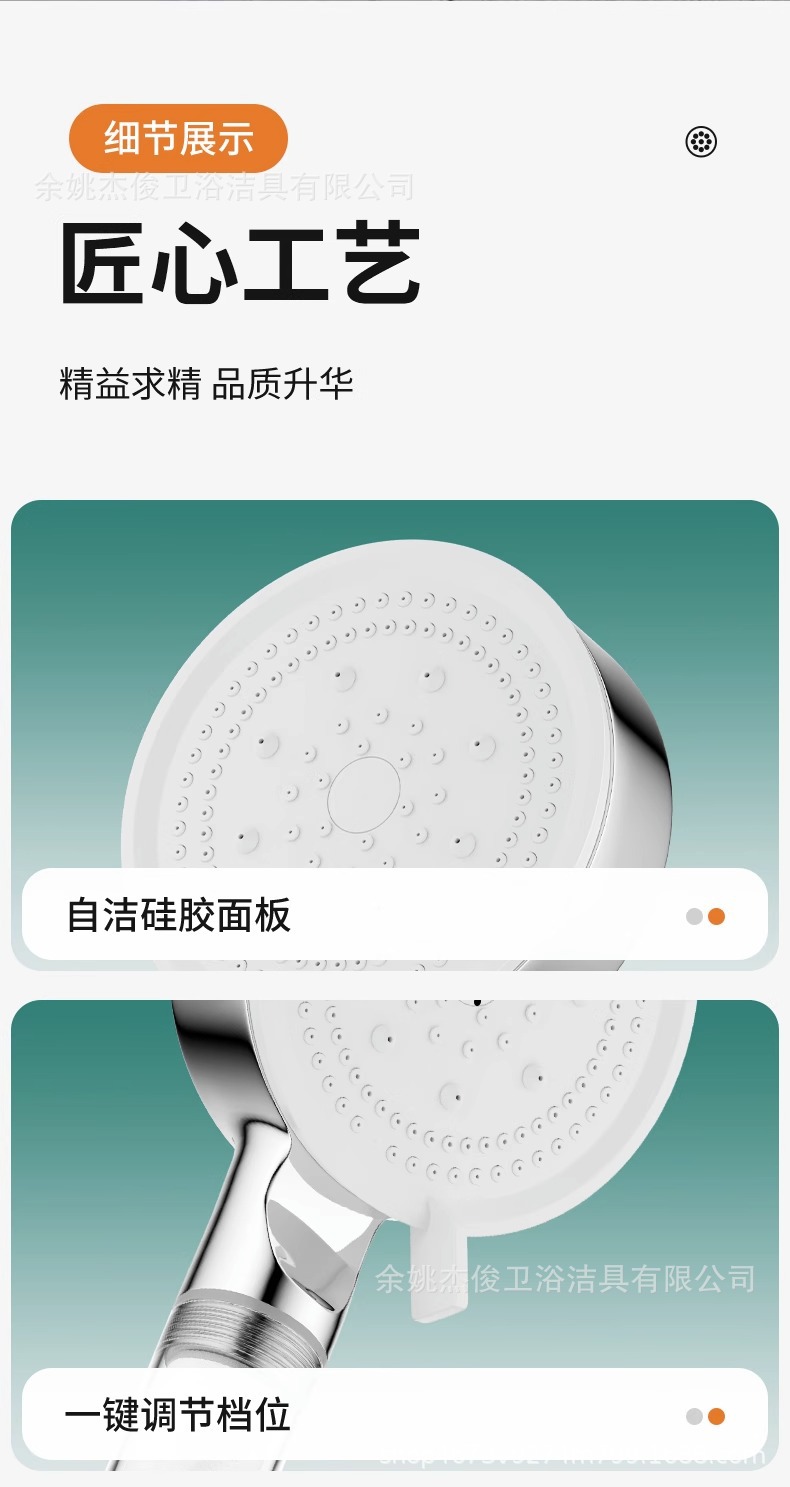Click the 一键调节档位 text label
Image resolution: width=790 pixels, height=1487 pixels.
pos(179,1415)
